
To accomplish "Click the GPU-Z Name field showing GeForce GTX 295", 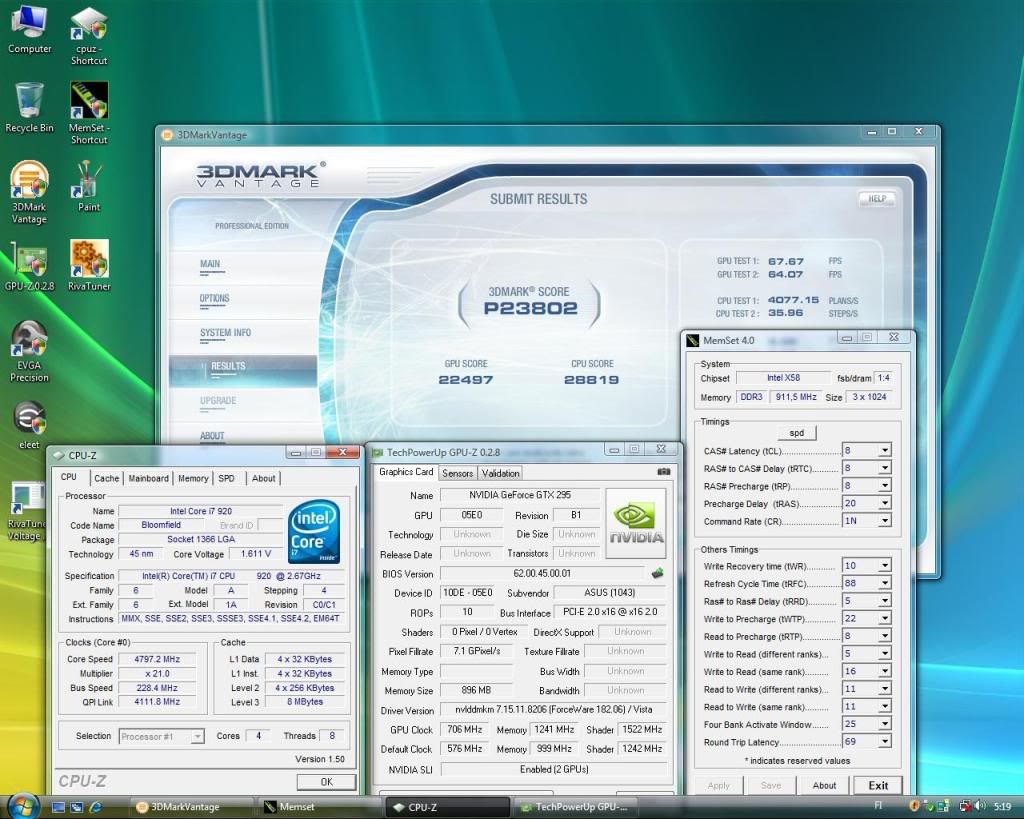I will point(520,495).
